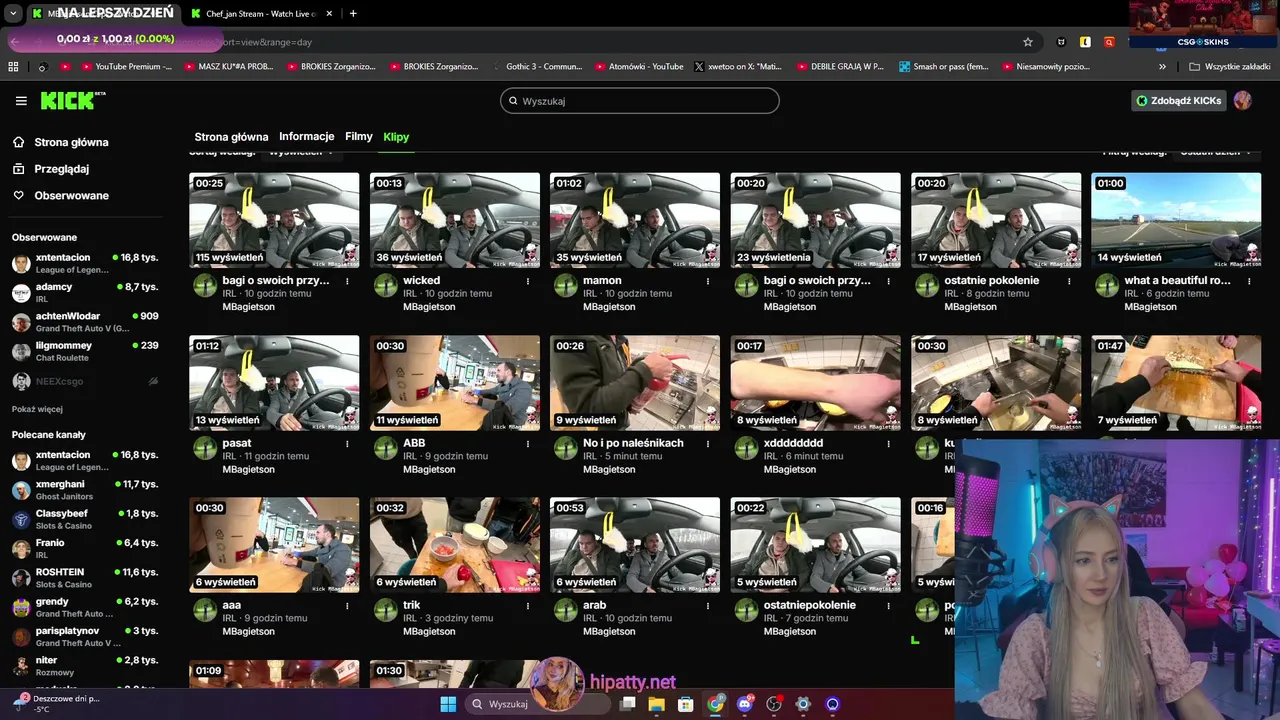This screenshot has height=720, width=1280.
Task: Open options menu for 'ABB' clip
Action: tap(528, 443)
